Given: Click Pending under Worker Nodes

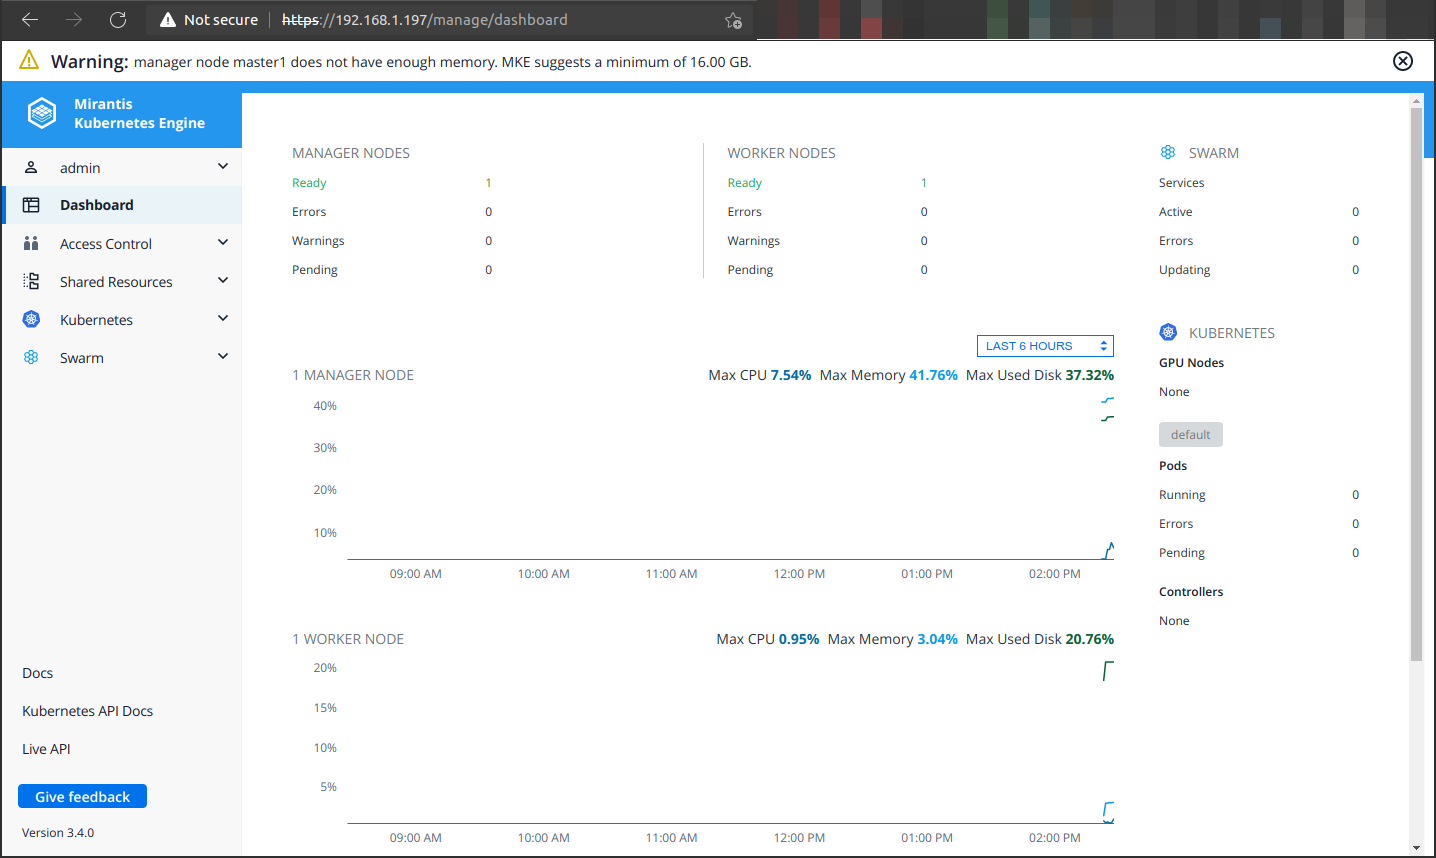Looking at the screenshot, I should (x=750, y=270).
